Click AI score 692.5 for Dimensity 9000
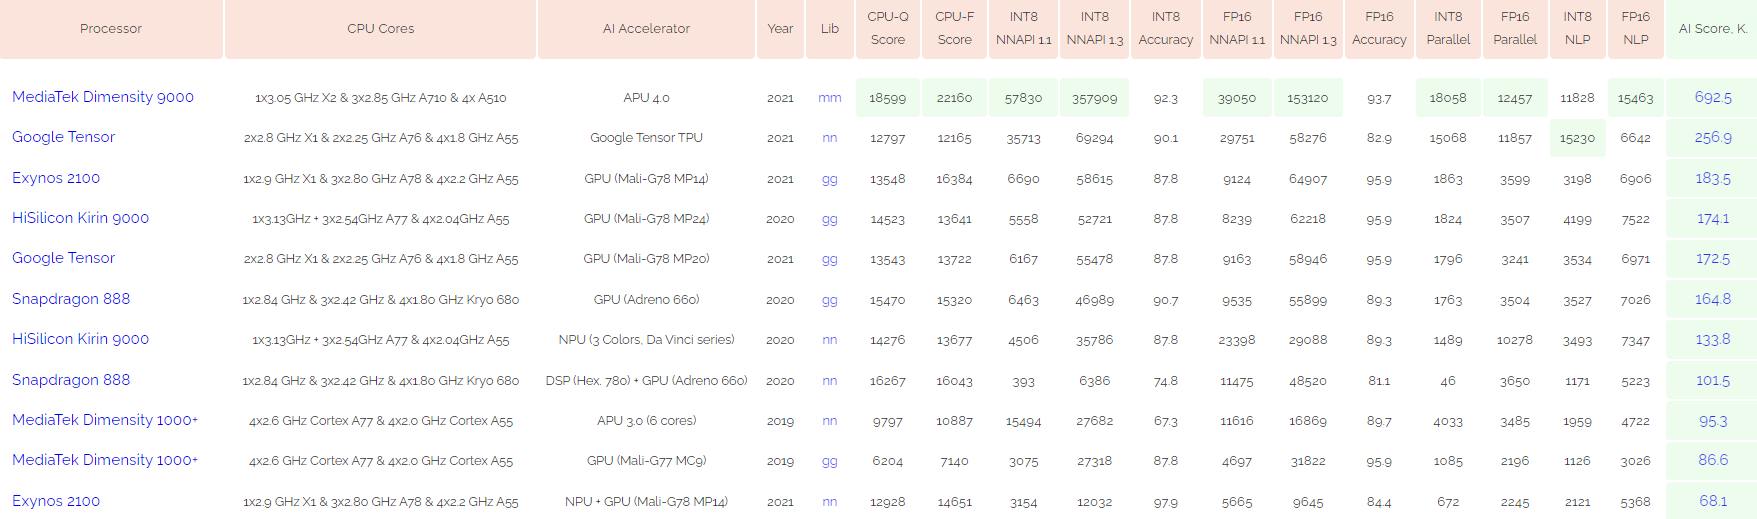The width and height of the screenshot is (1757, 519). [1713, 98]
